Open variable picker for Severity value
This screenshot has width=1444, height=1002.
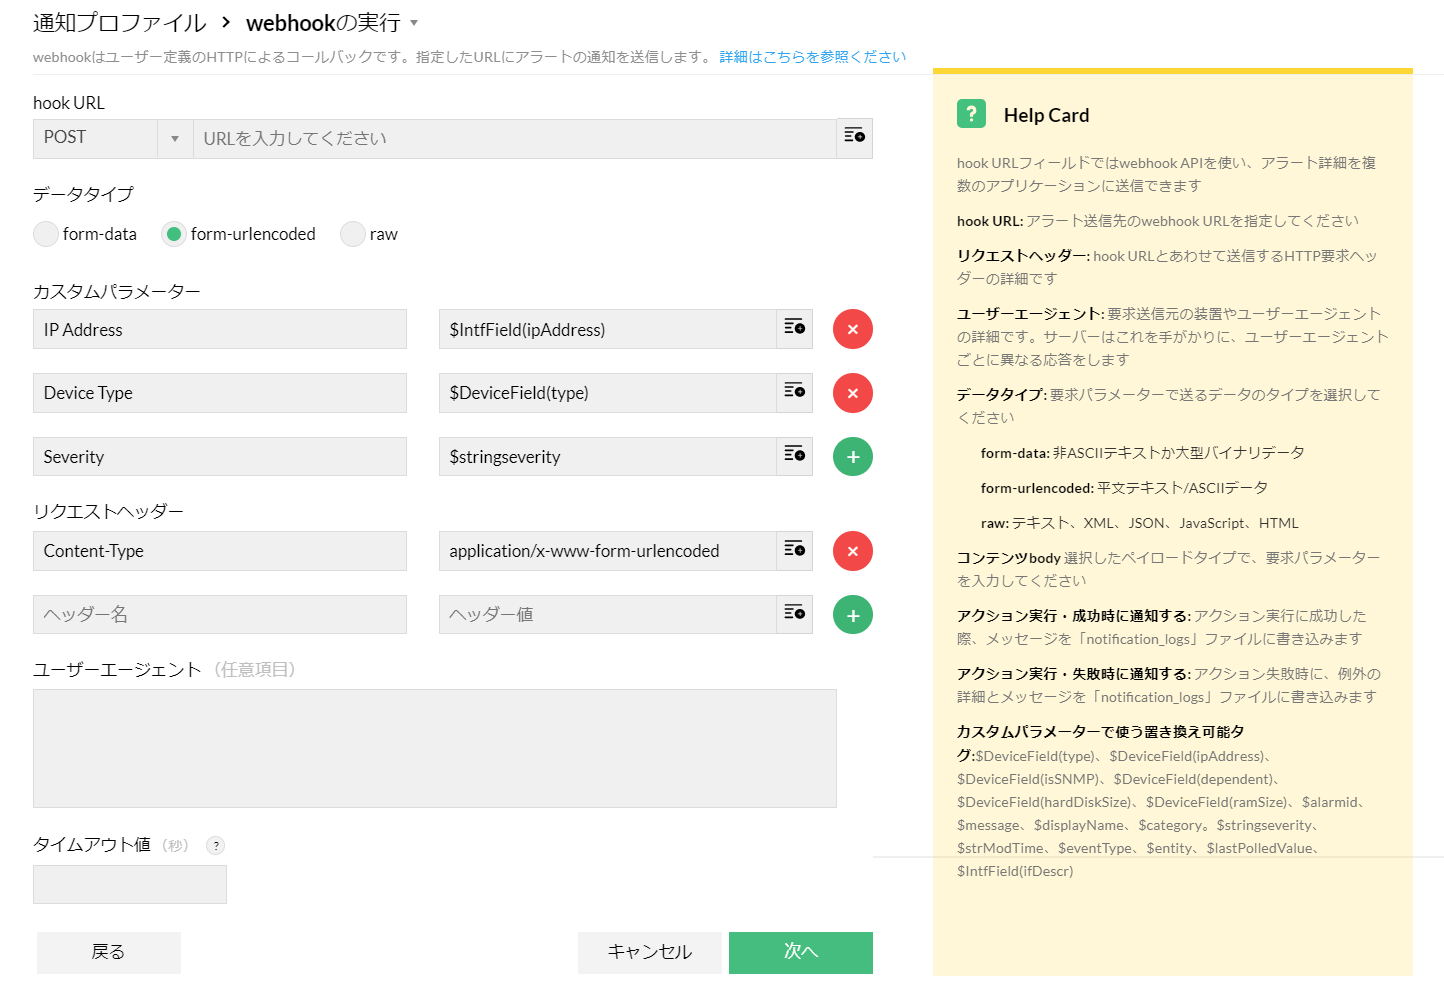point(795,456)
